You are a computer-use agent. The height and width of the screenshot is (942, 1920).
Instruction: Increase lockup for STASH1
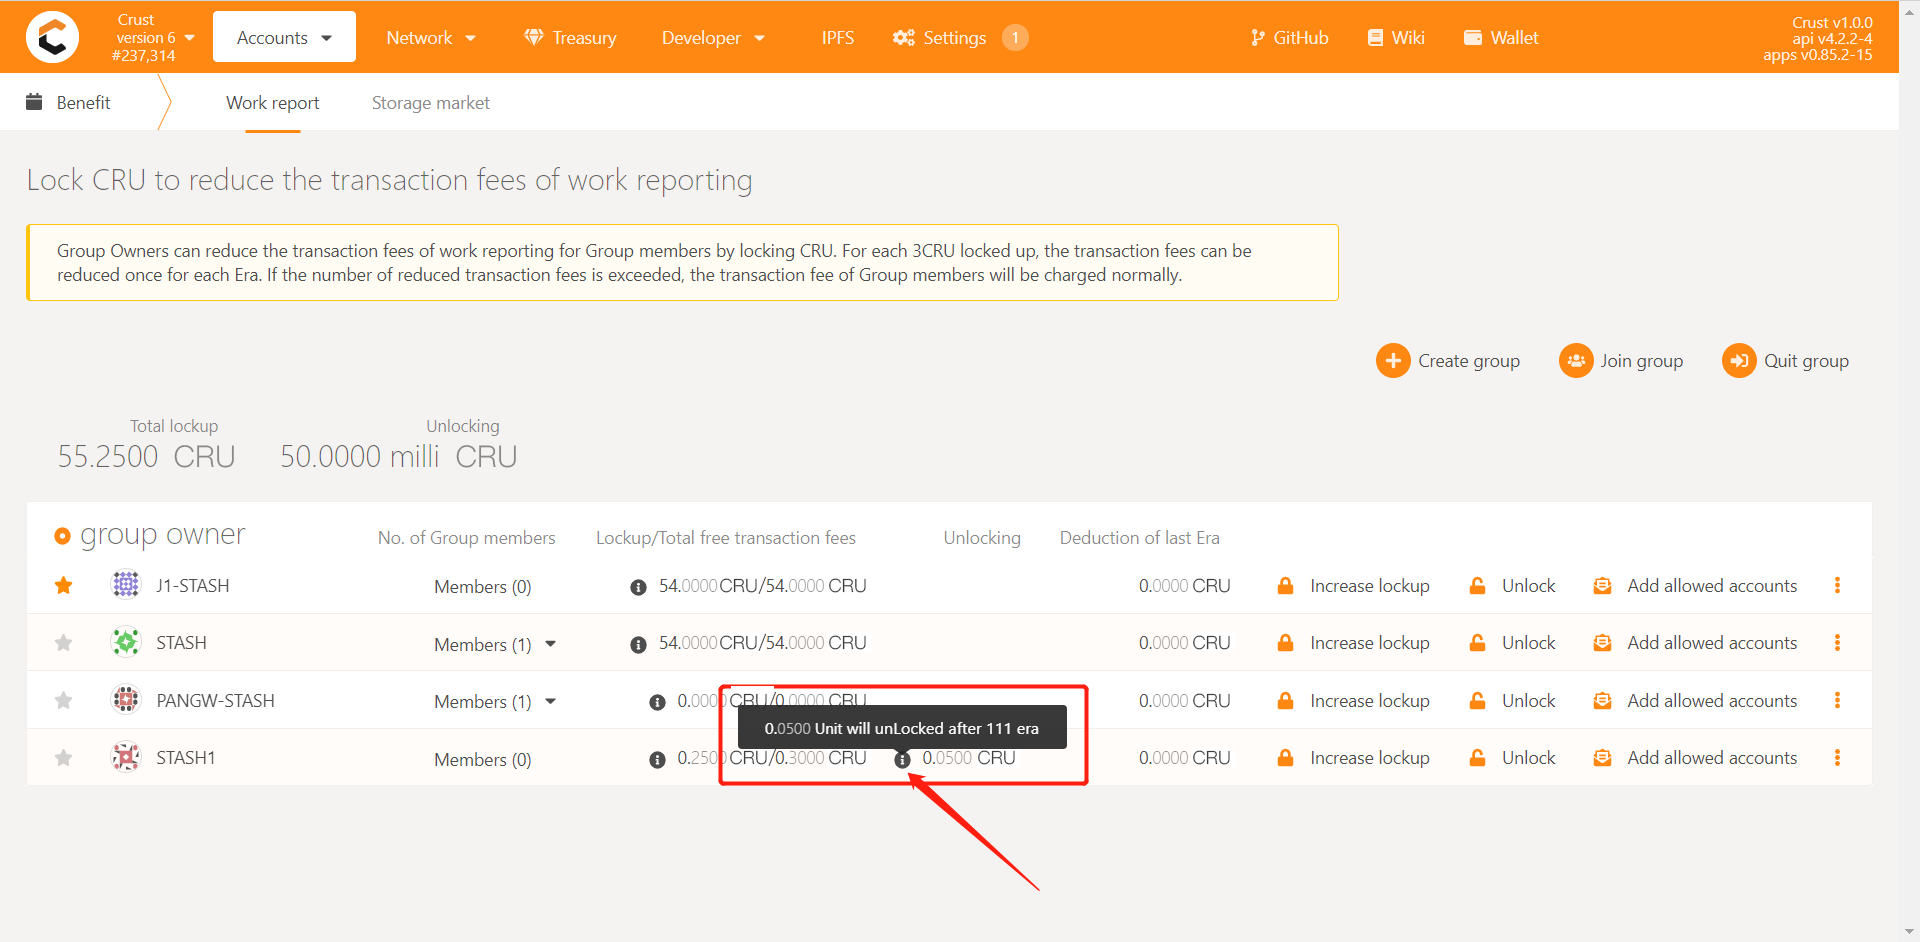click(x=1353, y=757)
